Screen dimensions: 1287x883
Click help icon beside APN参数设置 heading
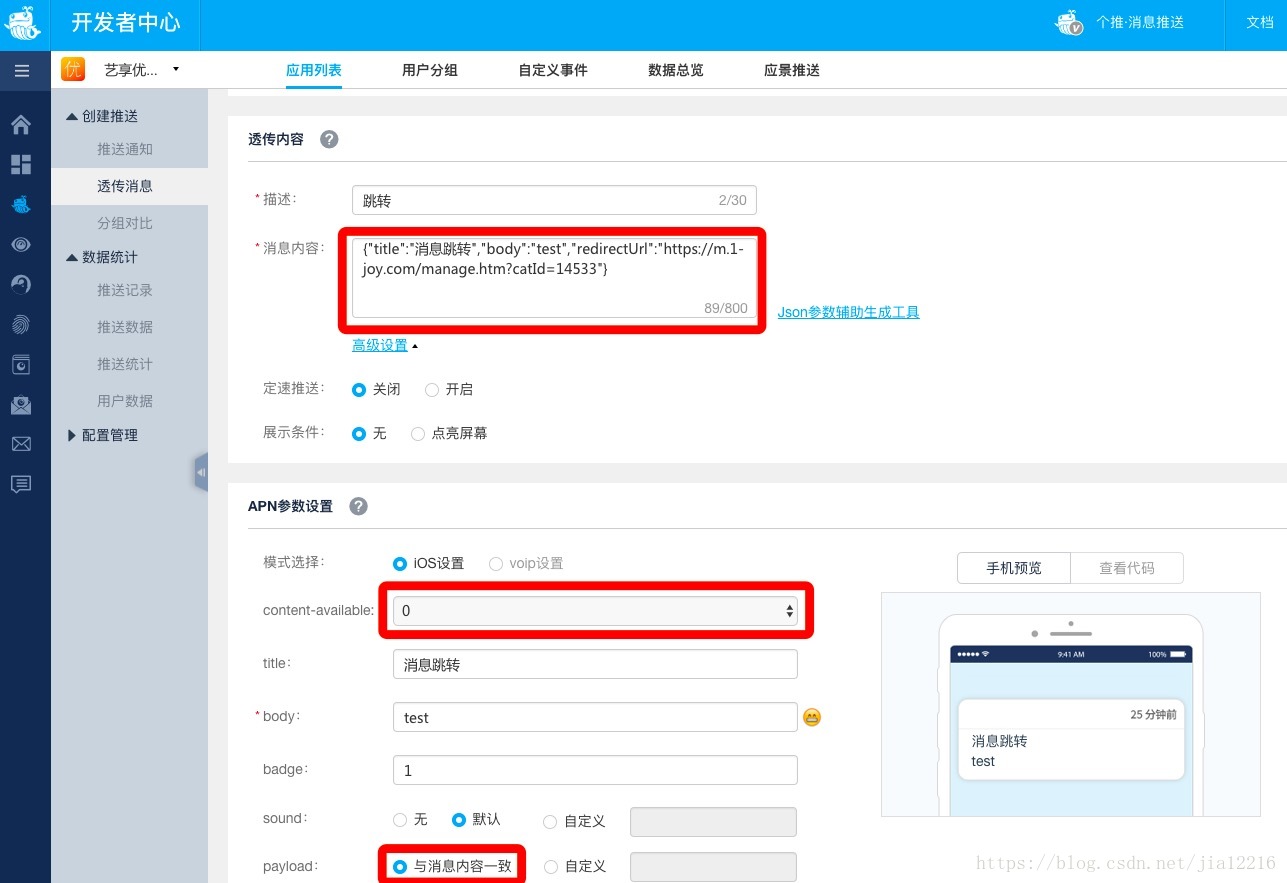pos(358,506)
